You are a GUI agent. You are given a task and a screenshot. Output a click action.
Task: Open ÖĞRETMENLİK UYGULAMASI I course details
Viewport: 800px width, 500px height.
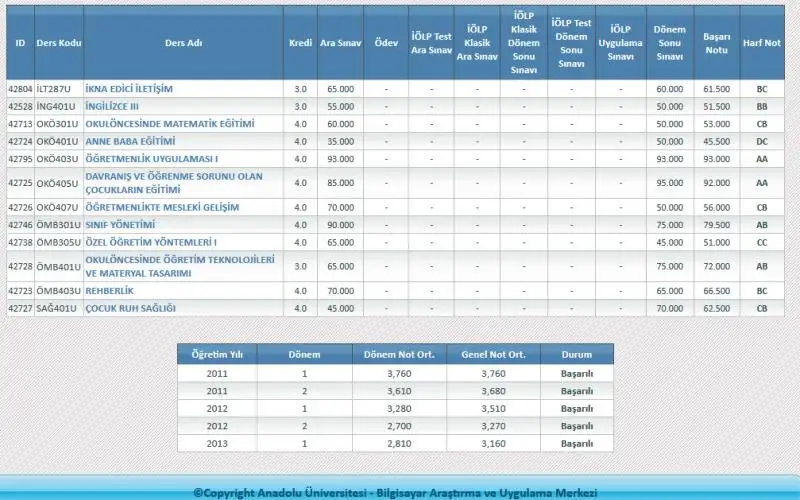tap(151, 158)
